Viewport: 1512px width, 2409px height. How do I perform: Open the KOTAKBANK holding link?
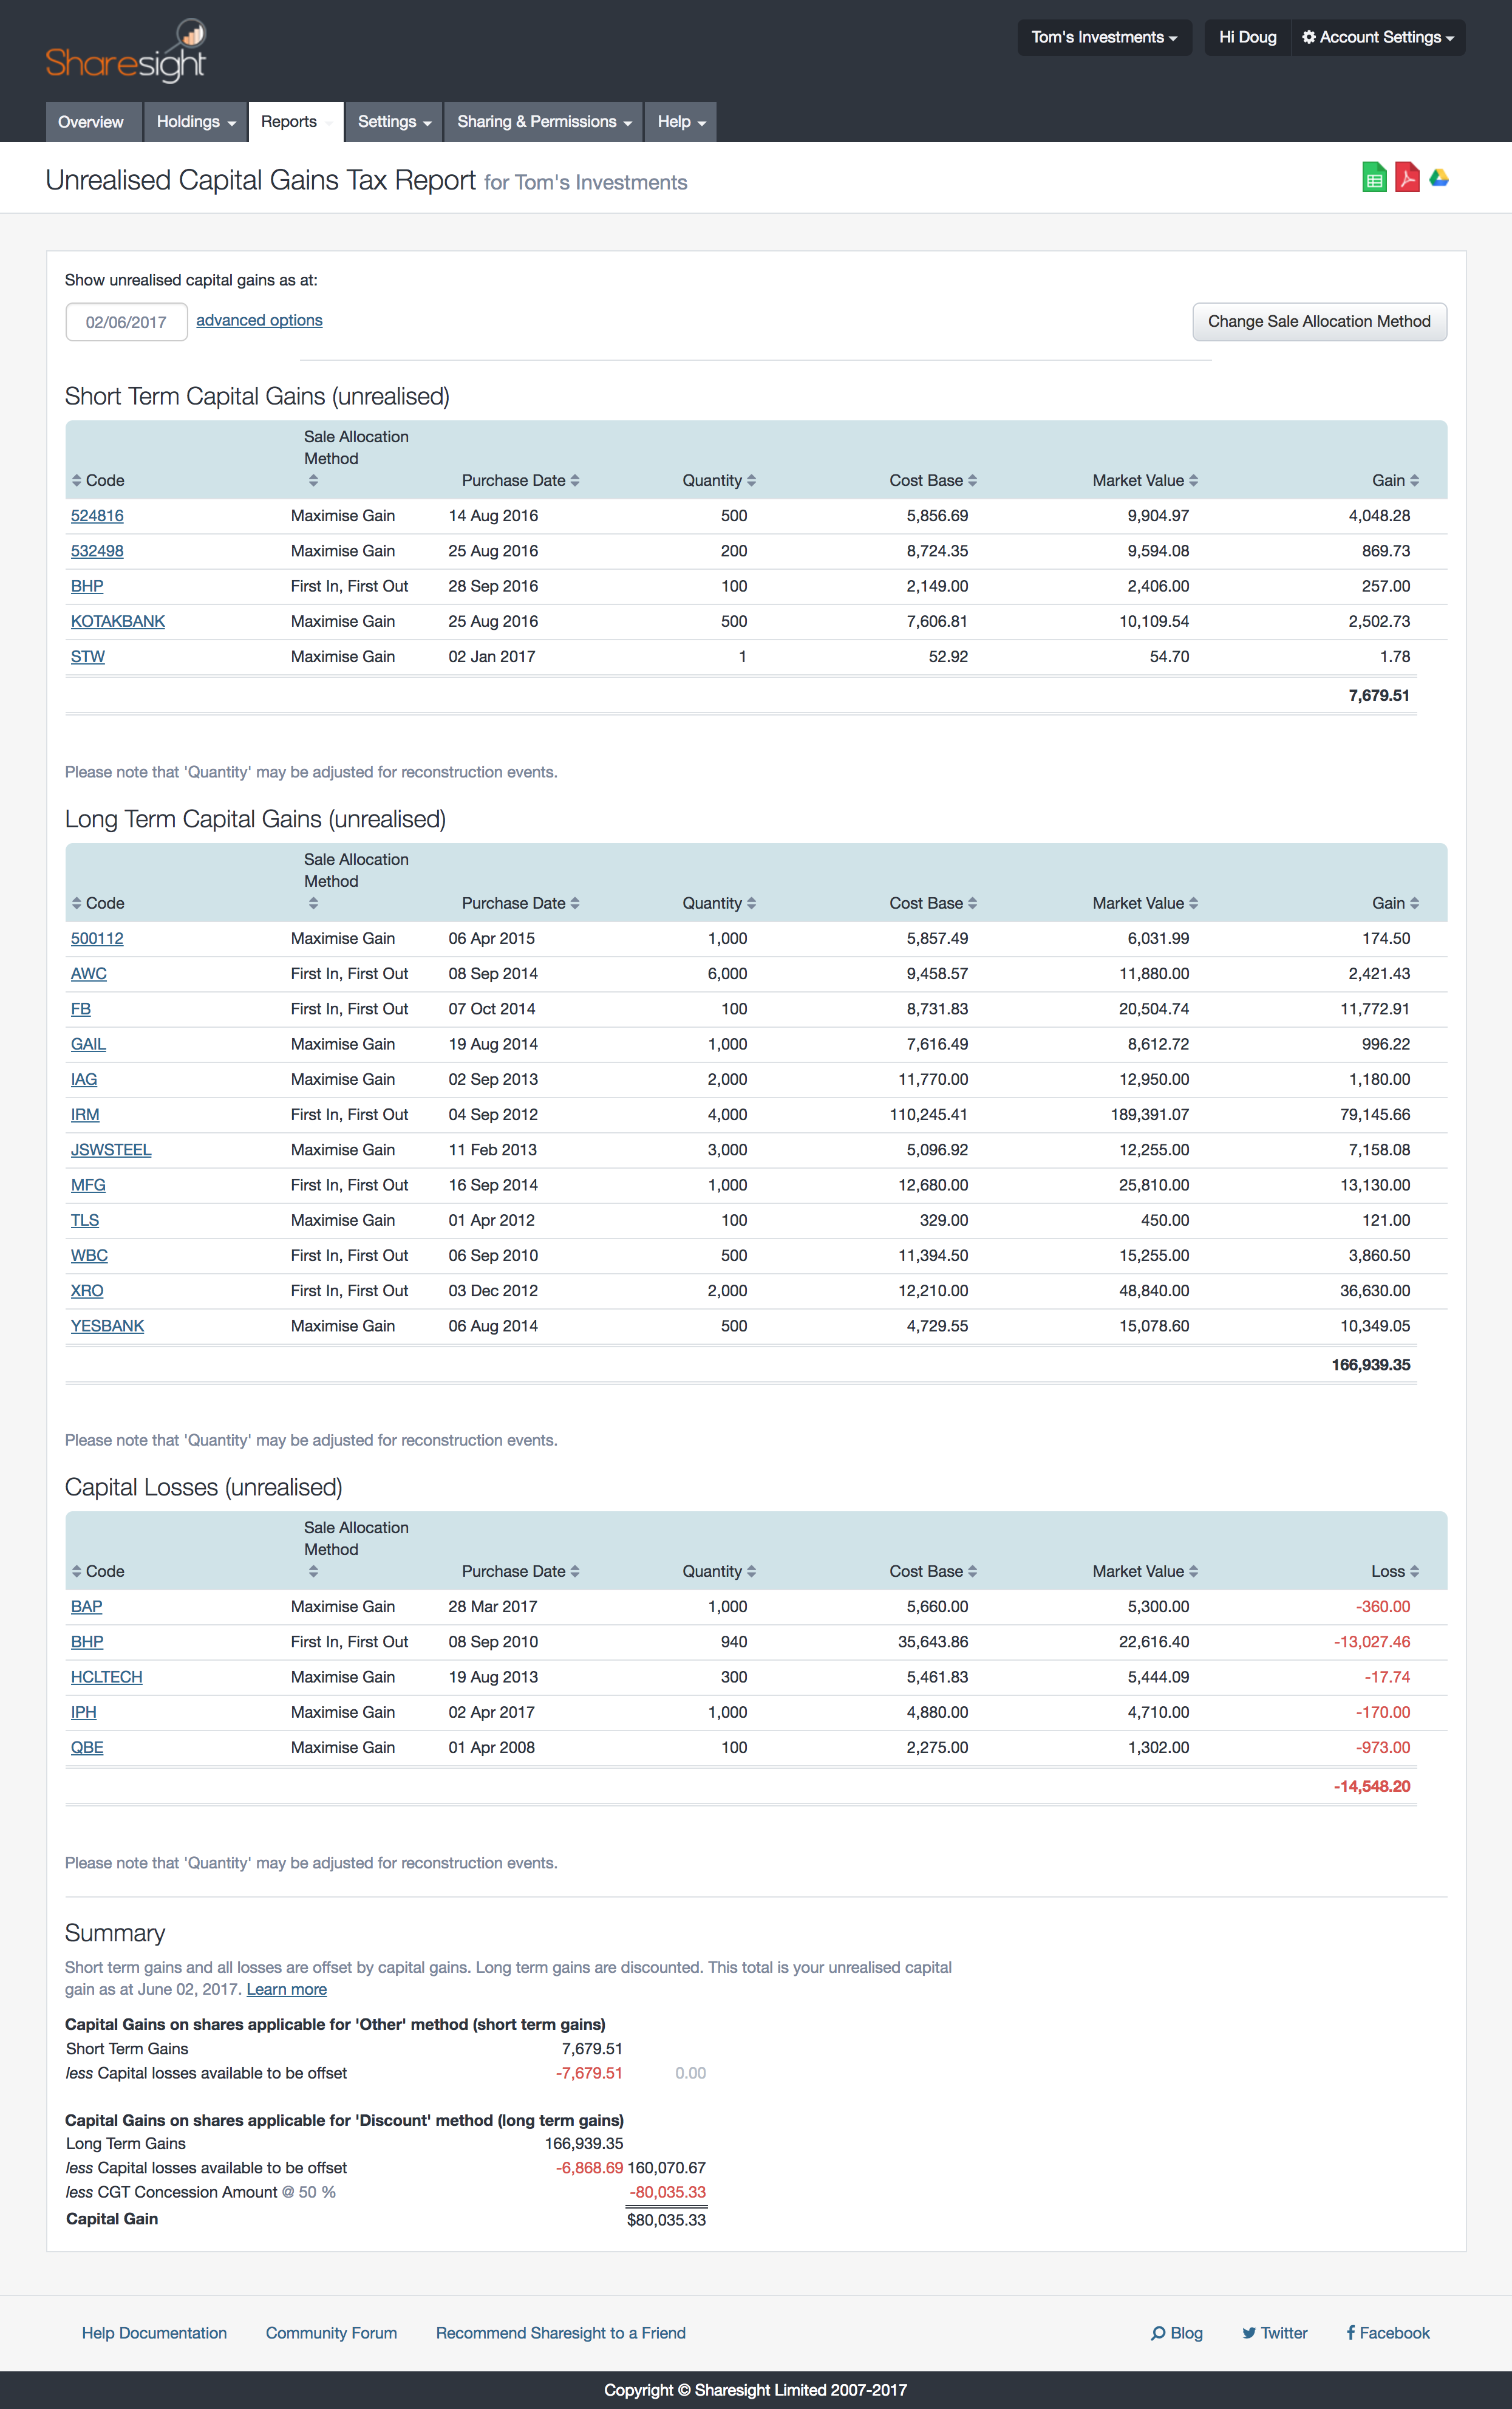(x=118, y=621)
